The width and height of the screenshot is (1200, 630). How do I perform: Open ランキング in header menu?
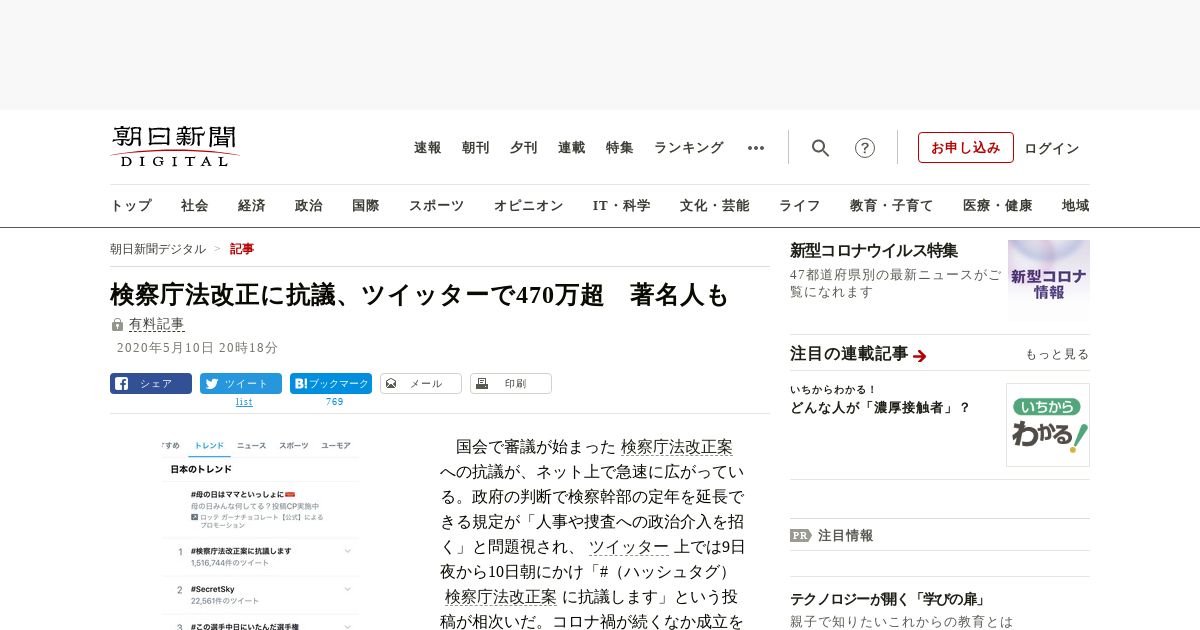(689, 148)
